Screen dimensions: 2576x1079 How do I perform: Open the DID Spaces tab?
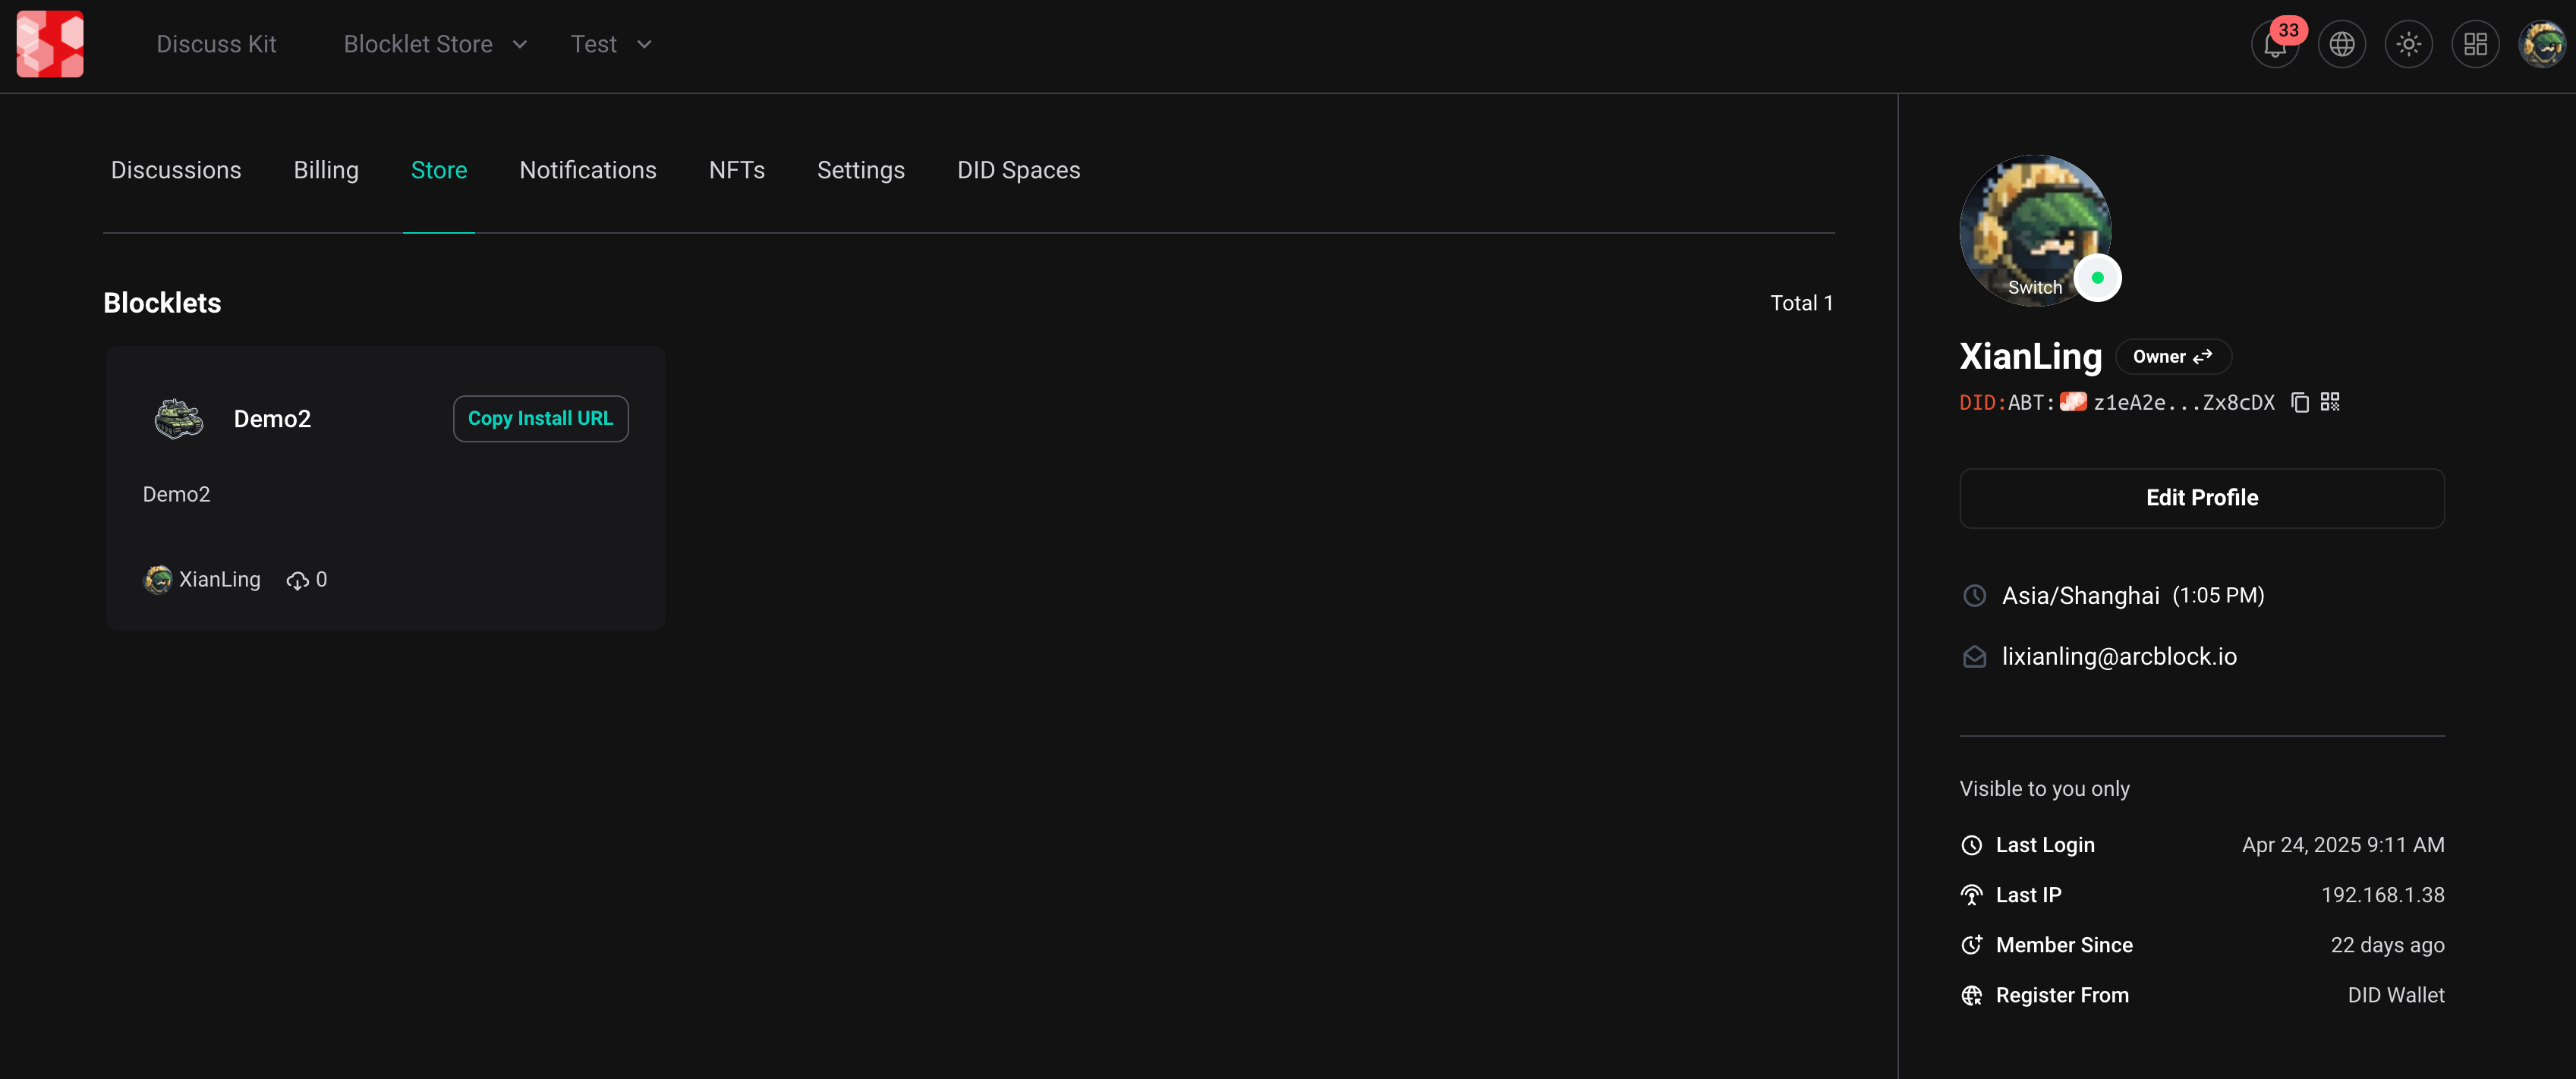1018,170
